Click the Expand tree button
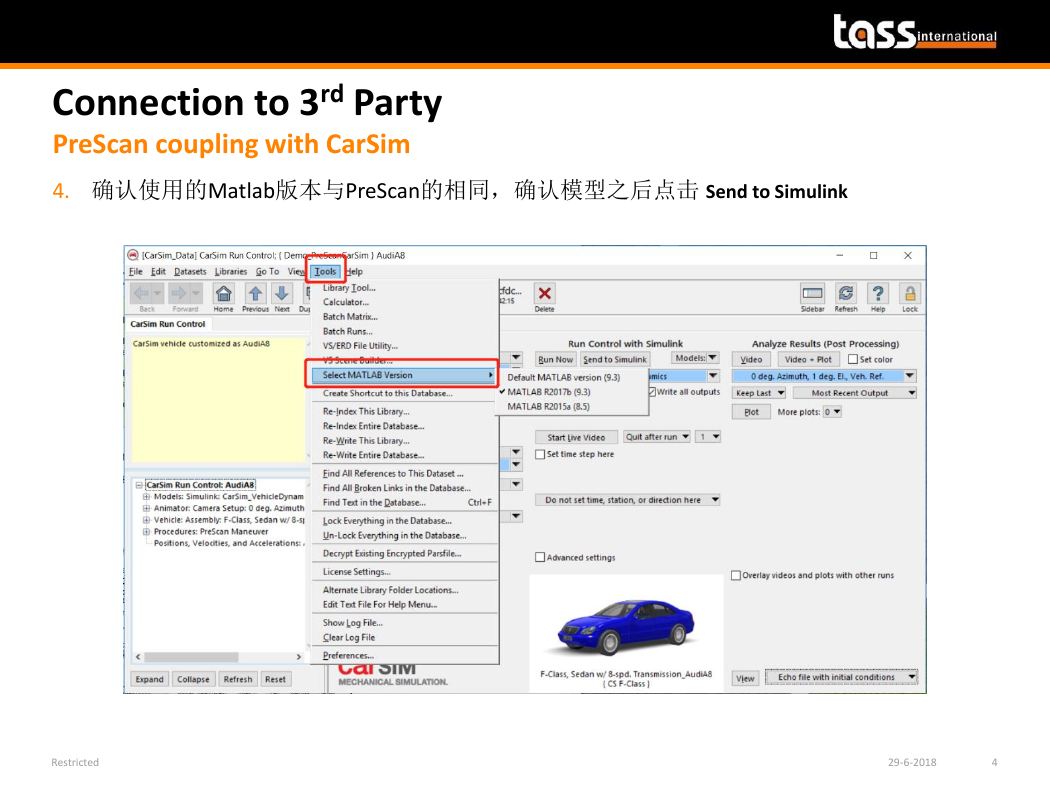The width and height of the screenshot is (1050, 788). pyautogui.click(x=149, y=679)
